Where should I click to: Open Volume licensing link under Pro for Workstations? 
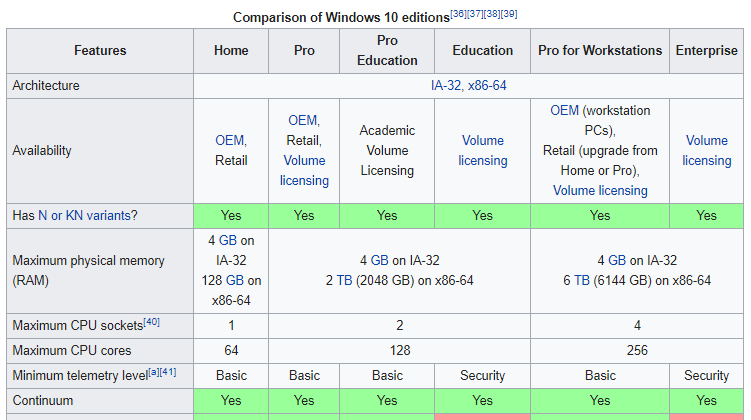(x=600, y=191)
